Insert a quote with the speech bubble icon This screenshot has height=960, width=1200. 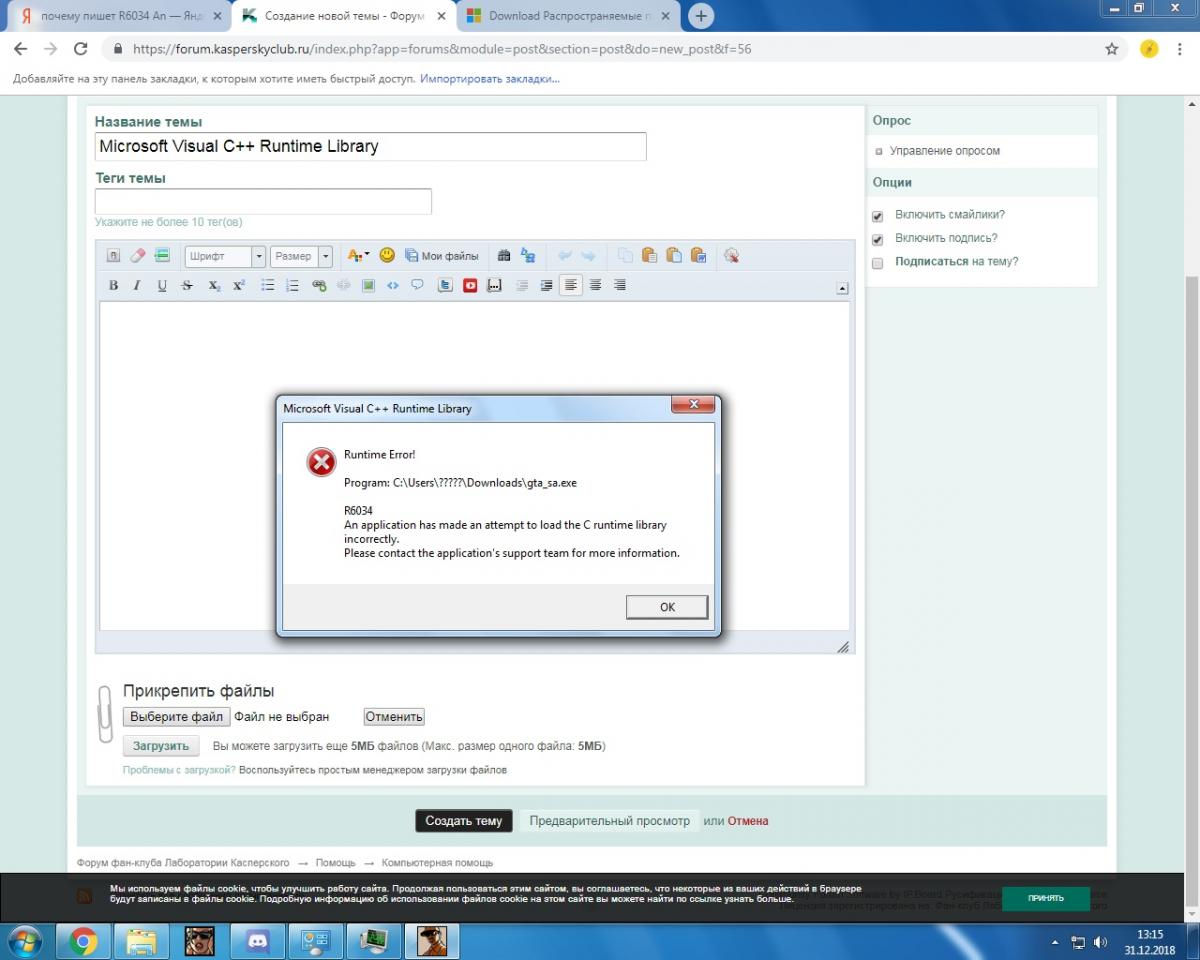417,285
